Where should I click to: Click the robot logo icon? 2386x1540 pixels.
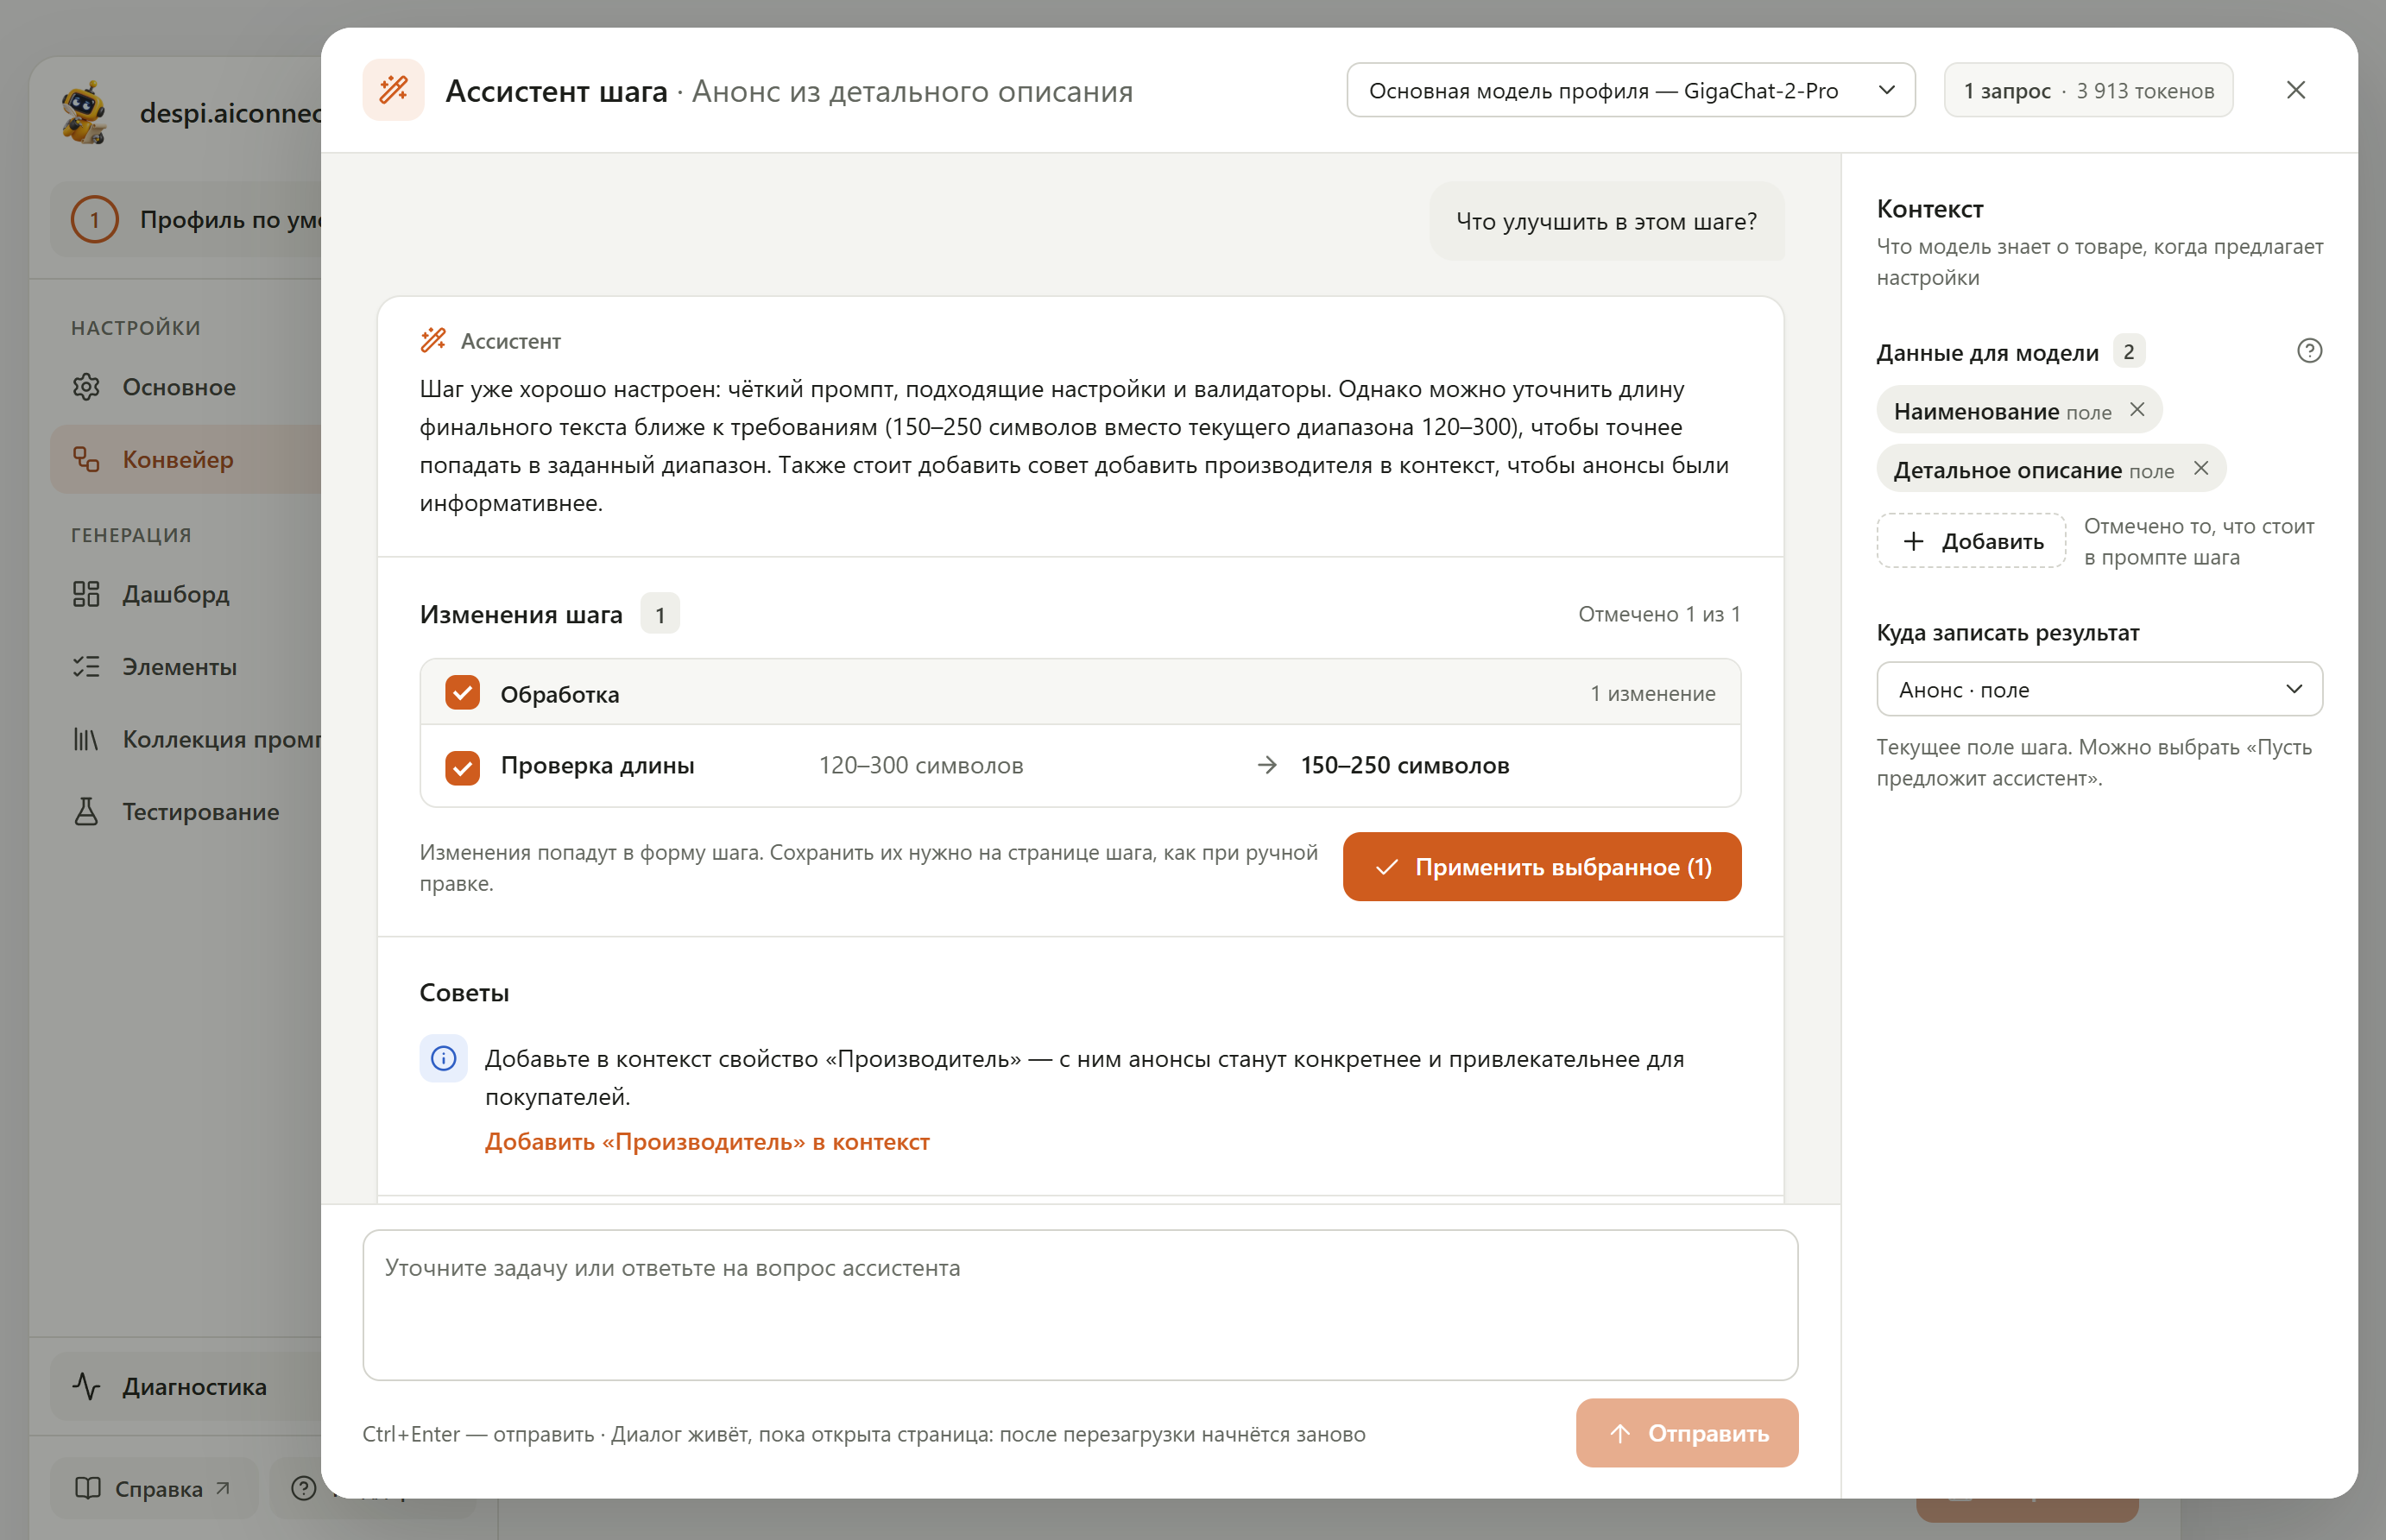pyautogui.click(x=85, y=112)
